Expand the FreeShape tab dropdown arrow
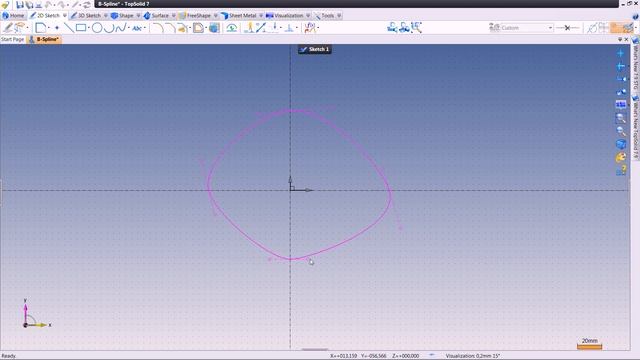Image resolution: width=640 pixels, height=360 pixels. pyautogui.click(x=216, y=16)
